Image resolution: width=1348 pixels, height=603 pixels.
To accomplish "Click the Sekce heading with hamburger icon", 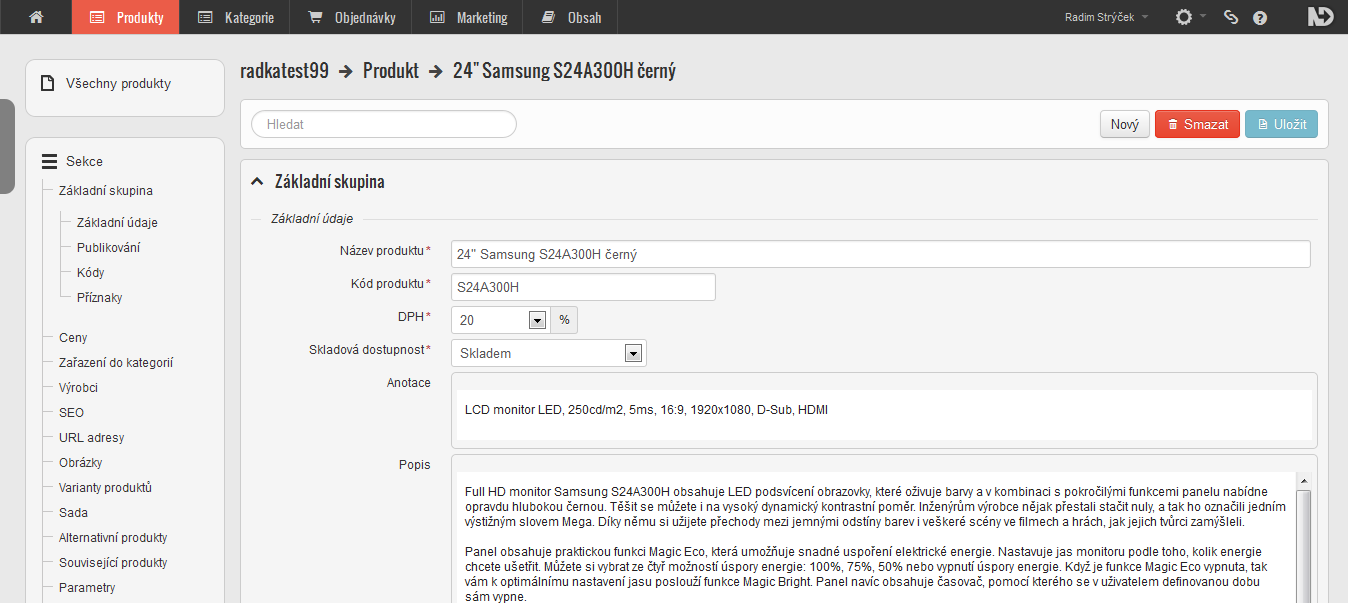I will click(72, 161).
